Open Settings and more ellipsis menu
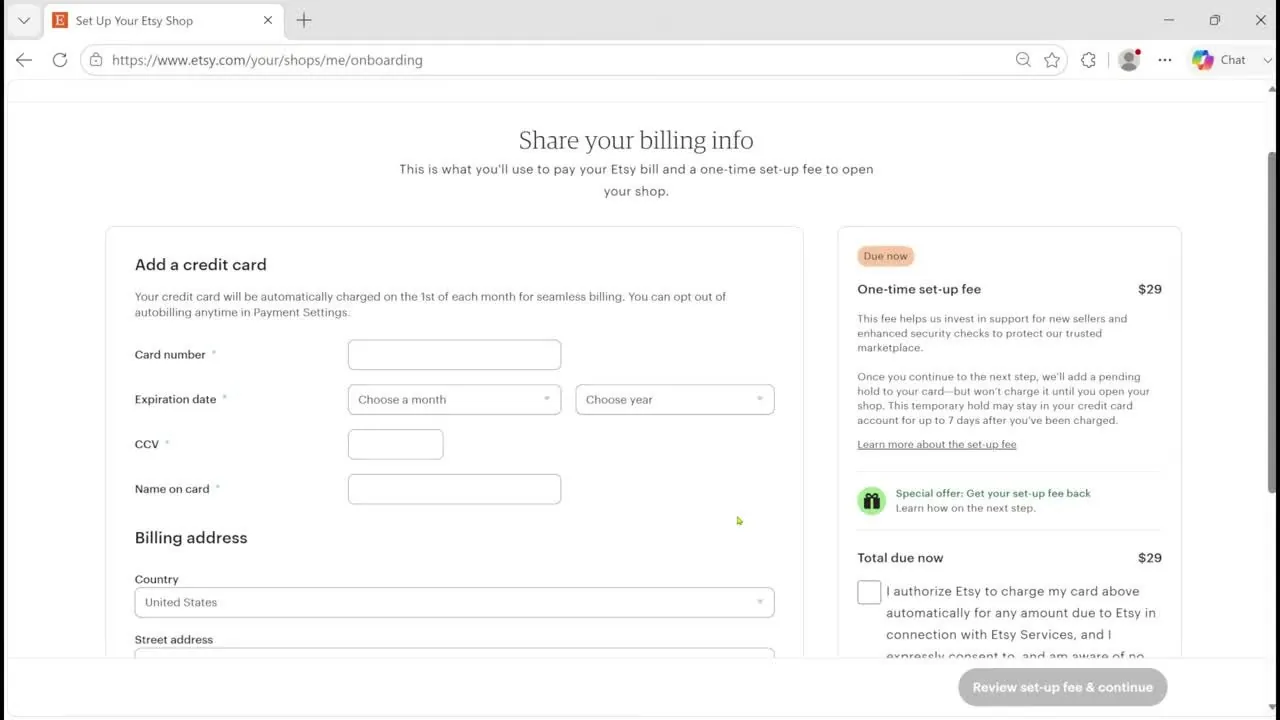Screen dimensions: 1280x720 click(x=1165, y=60)
